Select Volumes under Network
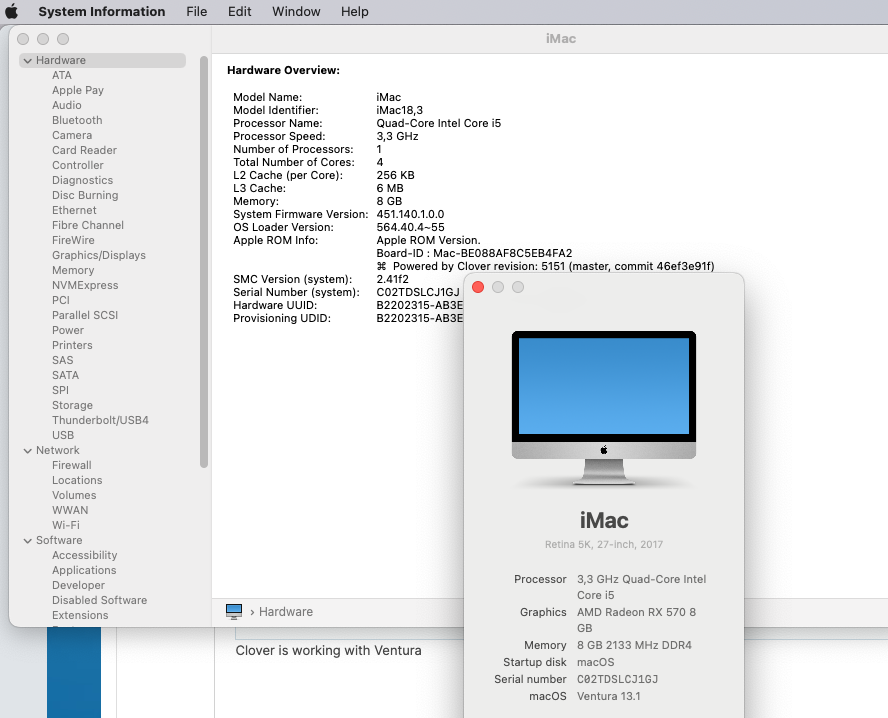888x718 pixels. [74, 495]
